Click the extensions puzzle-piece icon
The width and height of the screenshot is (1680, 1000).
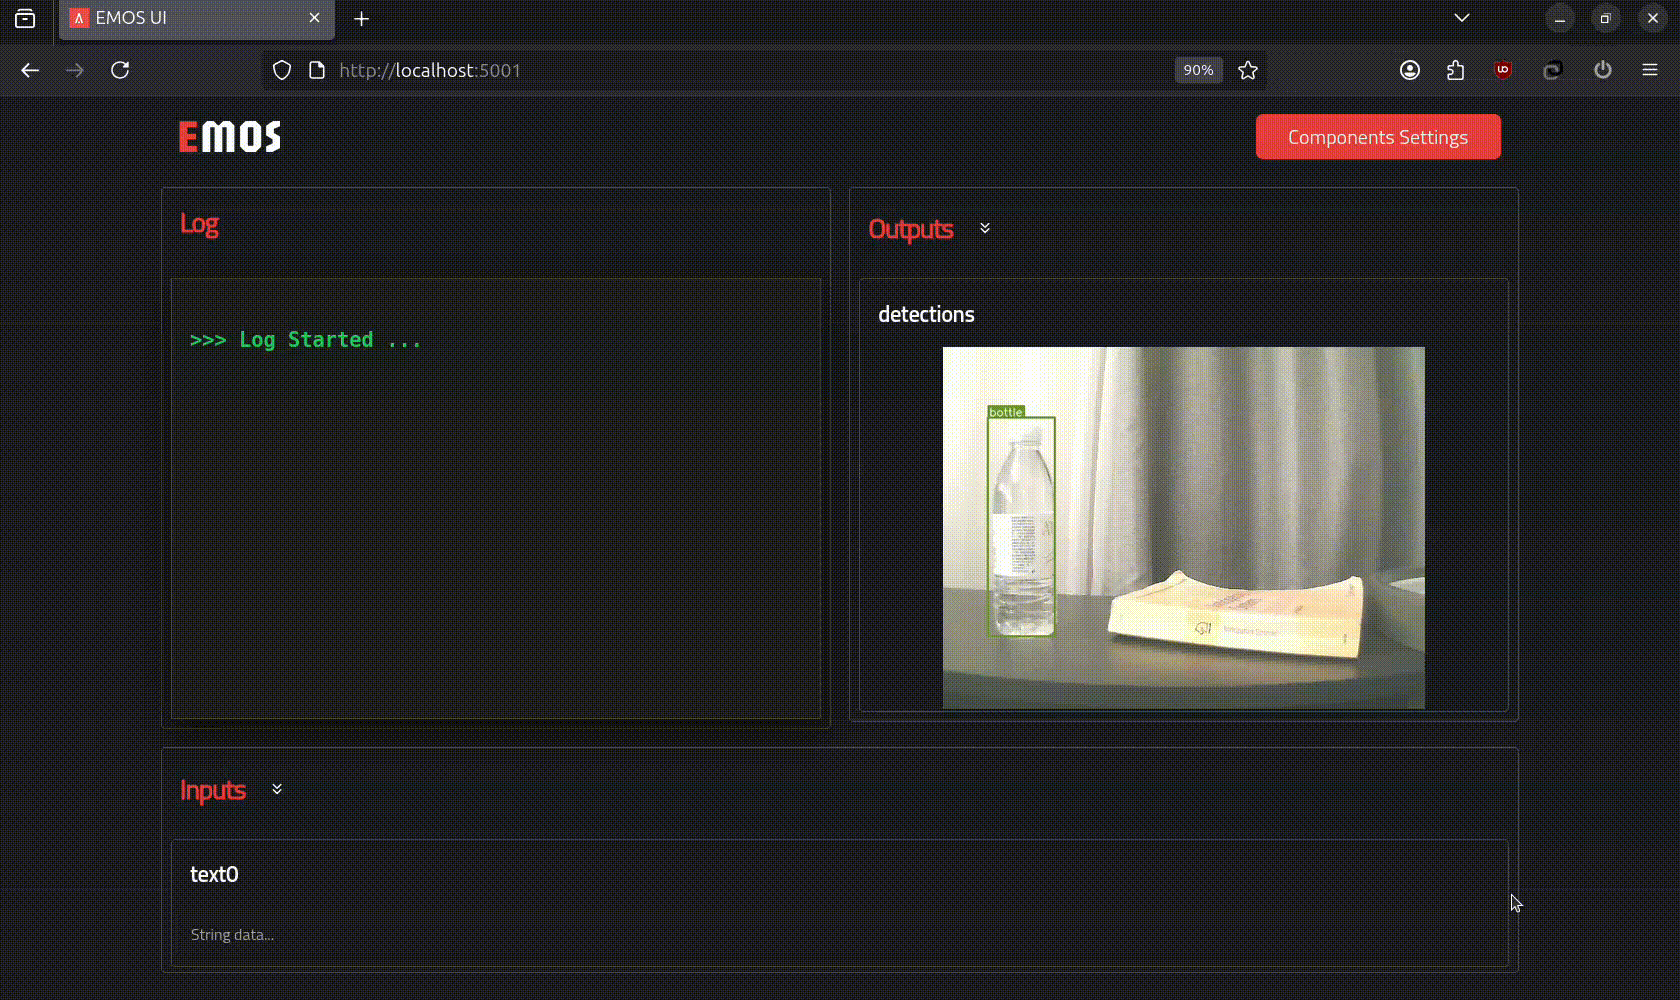1456,70
